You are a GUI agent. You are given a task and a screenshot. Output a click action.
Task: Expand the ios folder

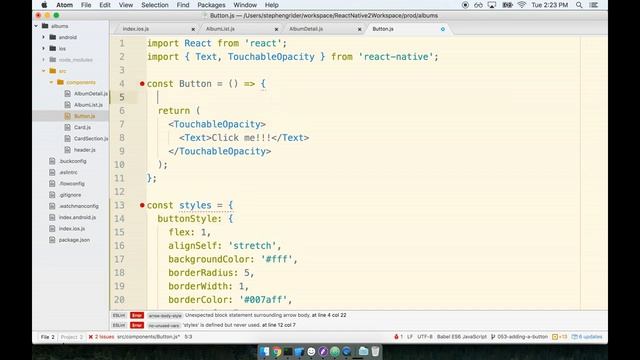(44, 49)
